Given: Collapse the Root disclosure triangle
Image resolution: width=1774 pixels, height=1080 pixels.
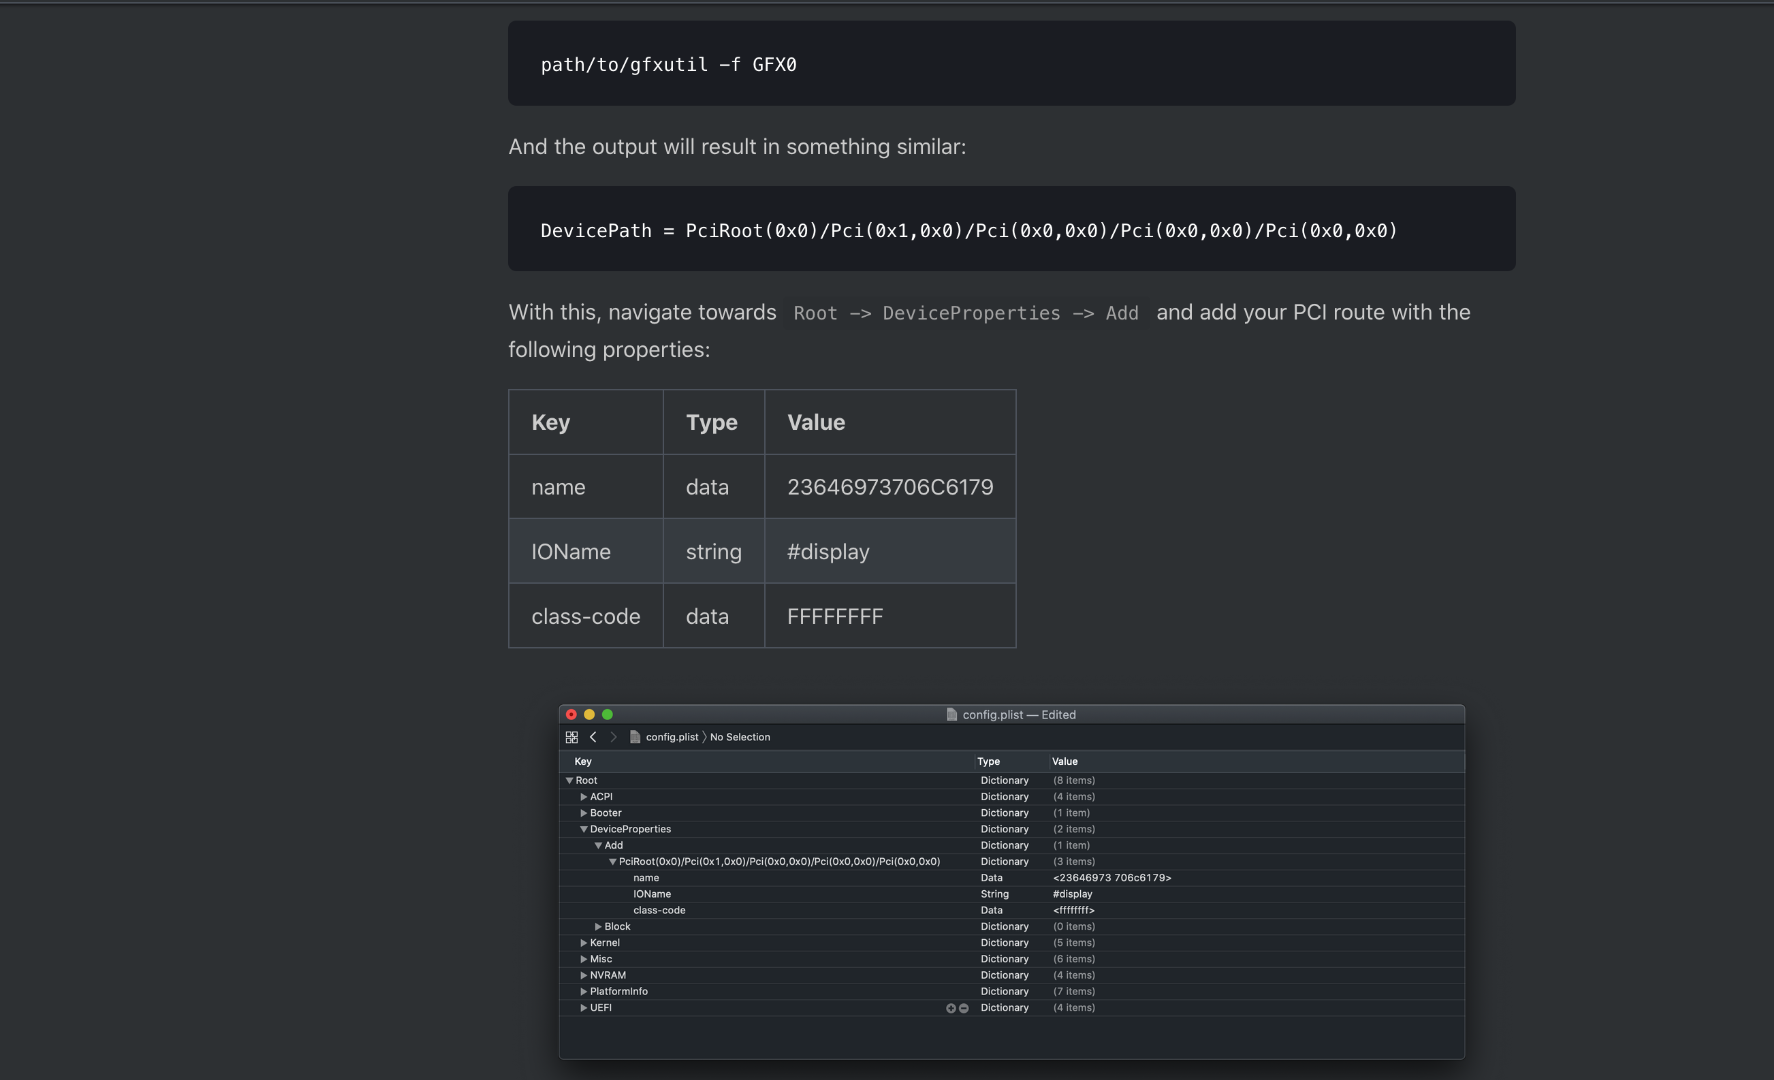Looking at the screenshot, I should point(569,781).
